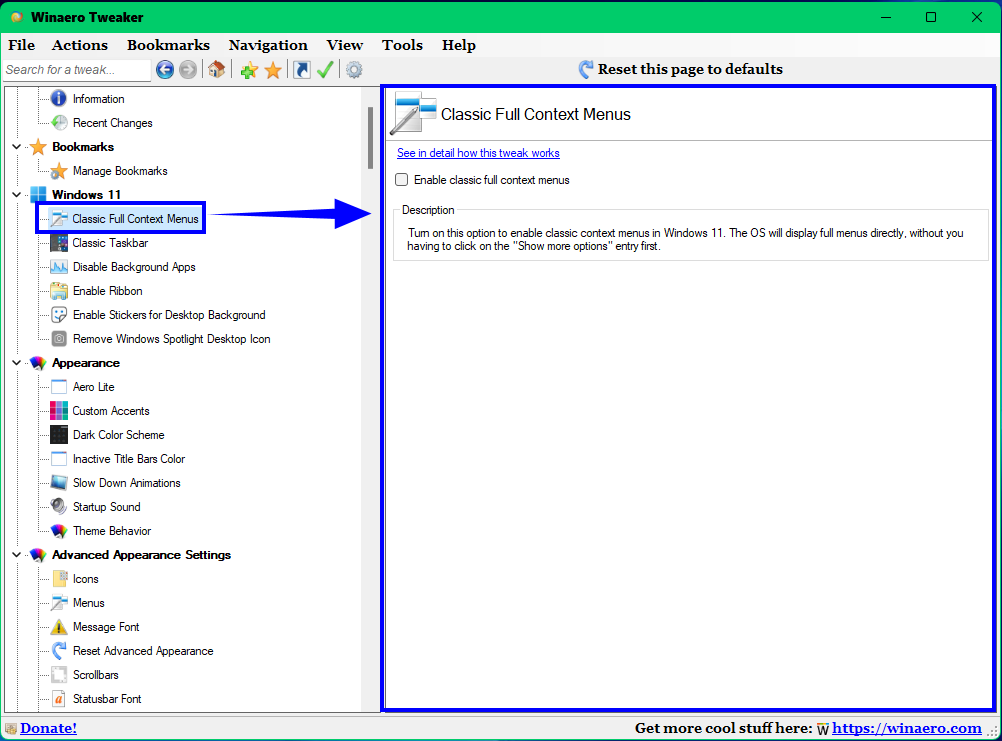This screenshot has height=741, width=1002.
Task: Go to the Home page icon
Action: click(217, 70)
